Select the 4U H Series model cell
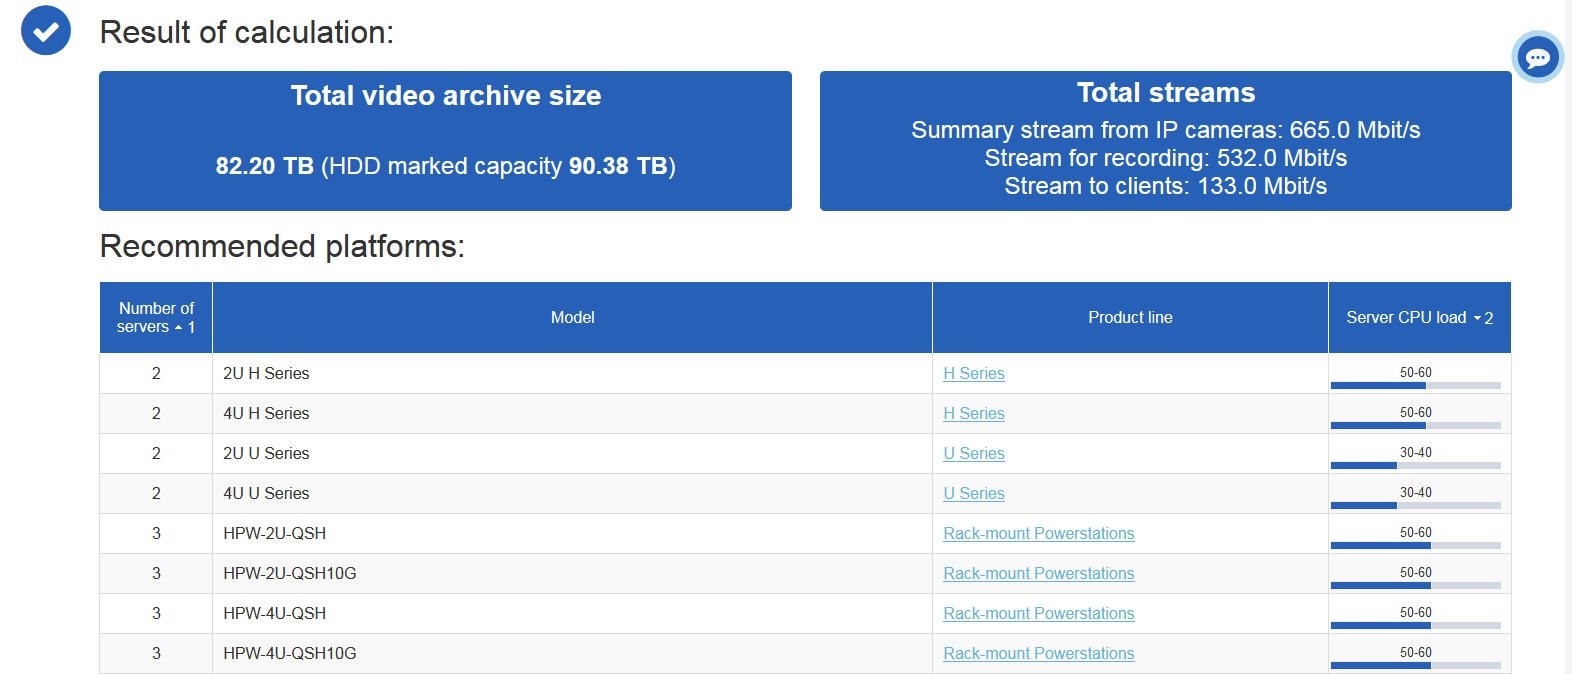The width and height of the screenshot is (1572, 674). [572, 413]
